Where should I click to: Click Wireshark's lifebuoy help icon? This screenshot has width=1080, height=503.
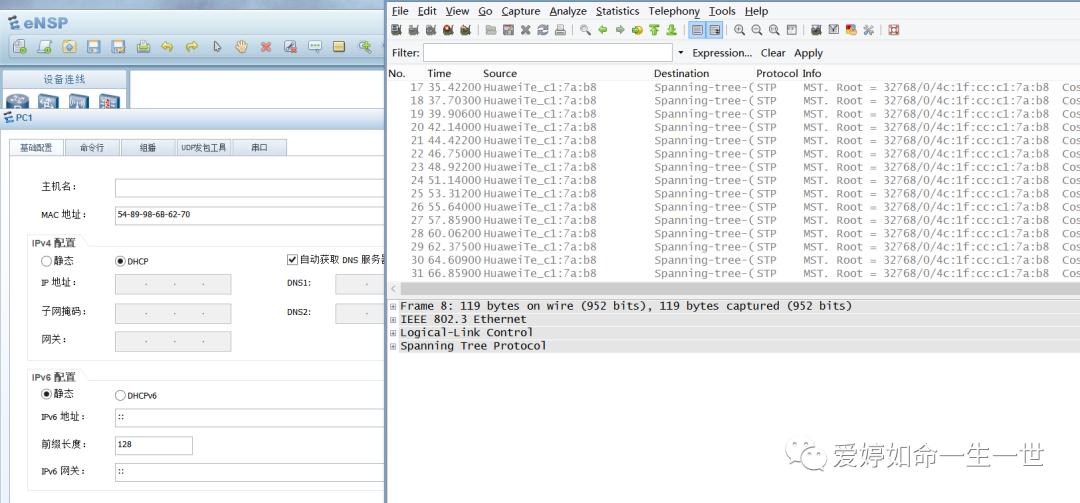[893, 30]
